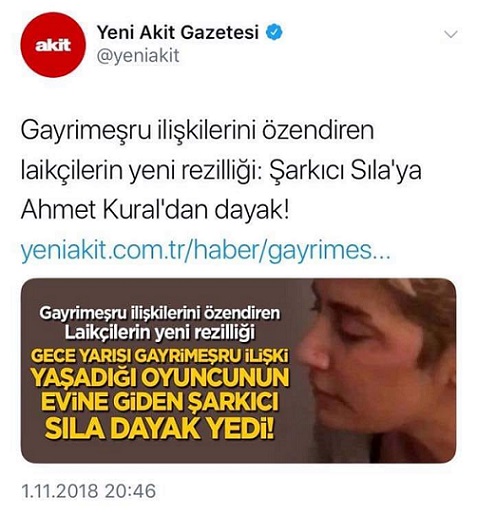Click the 'SILA DAYAK YEDİ!' yellow headline
The image size is (477, 516).
coord(160,429)
